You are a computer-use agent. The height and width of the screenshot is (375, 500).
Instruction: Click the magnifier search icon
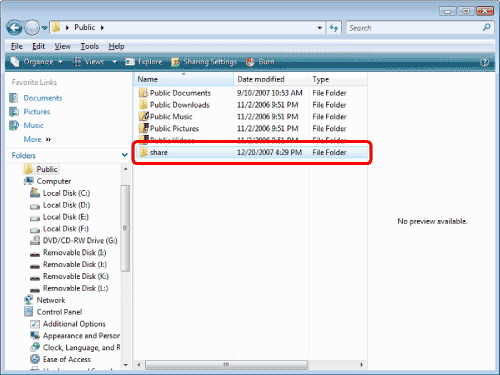487,27
